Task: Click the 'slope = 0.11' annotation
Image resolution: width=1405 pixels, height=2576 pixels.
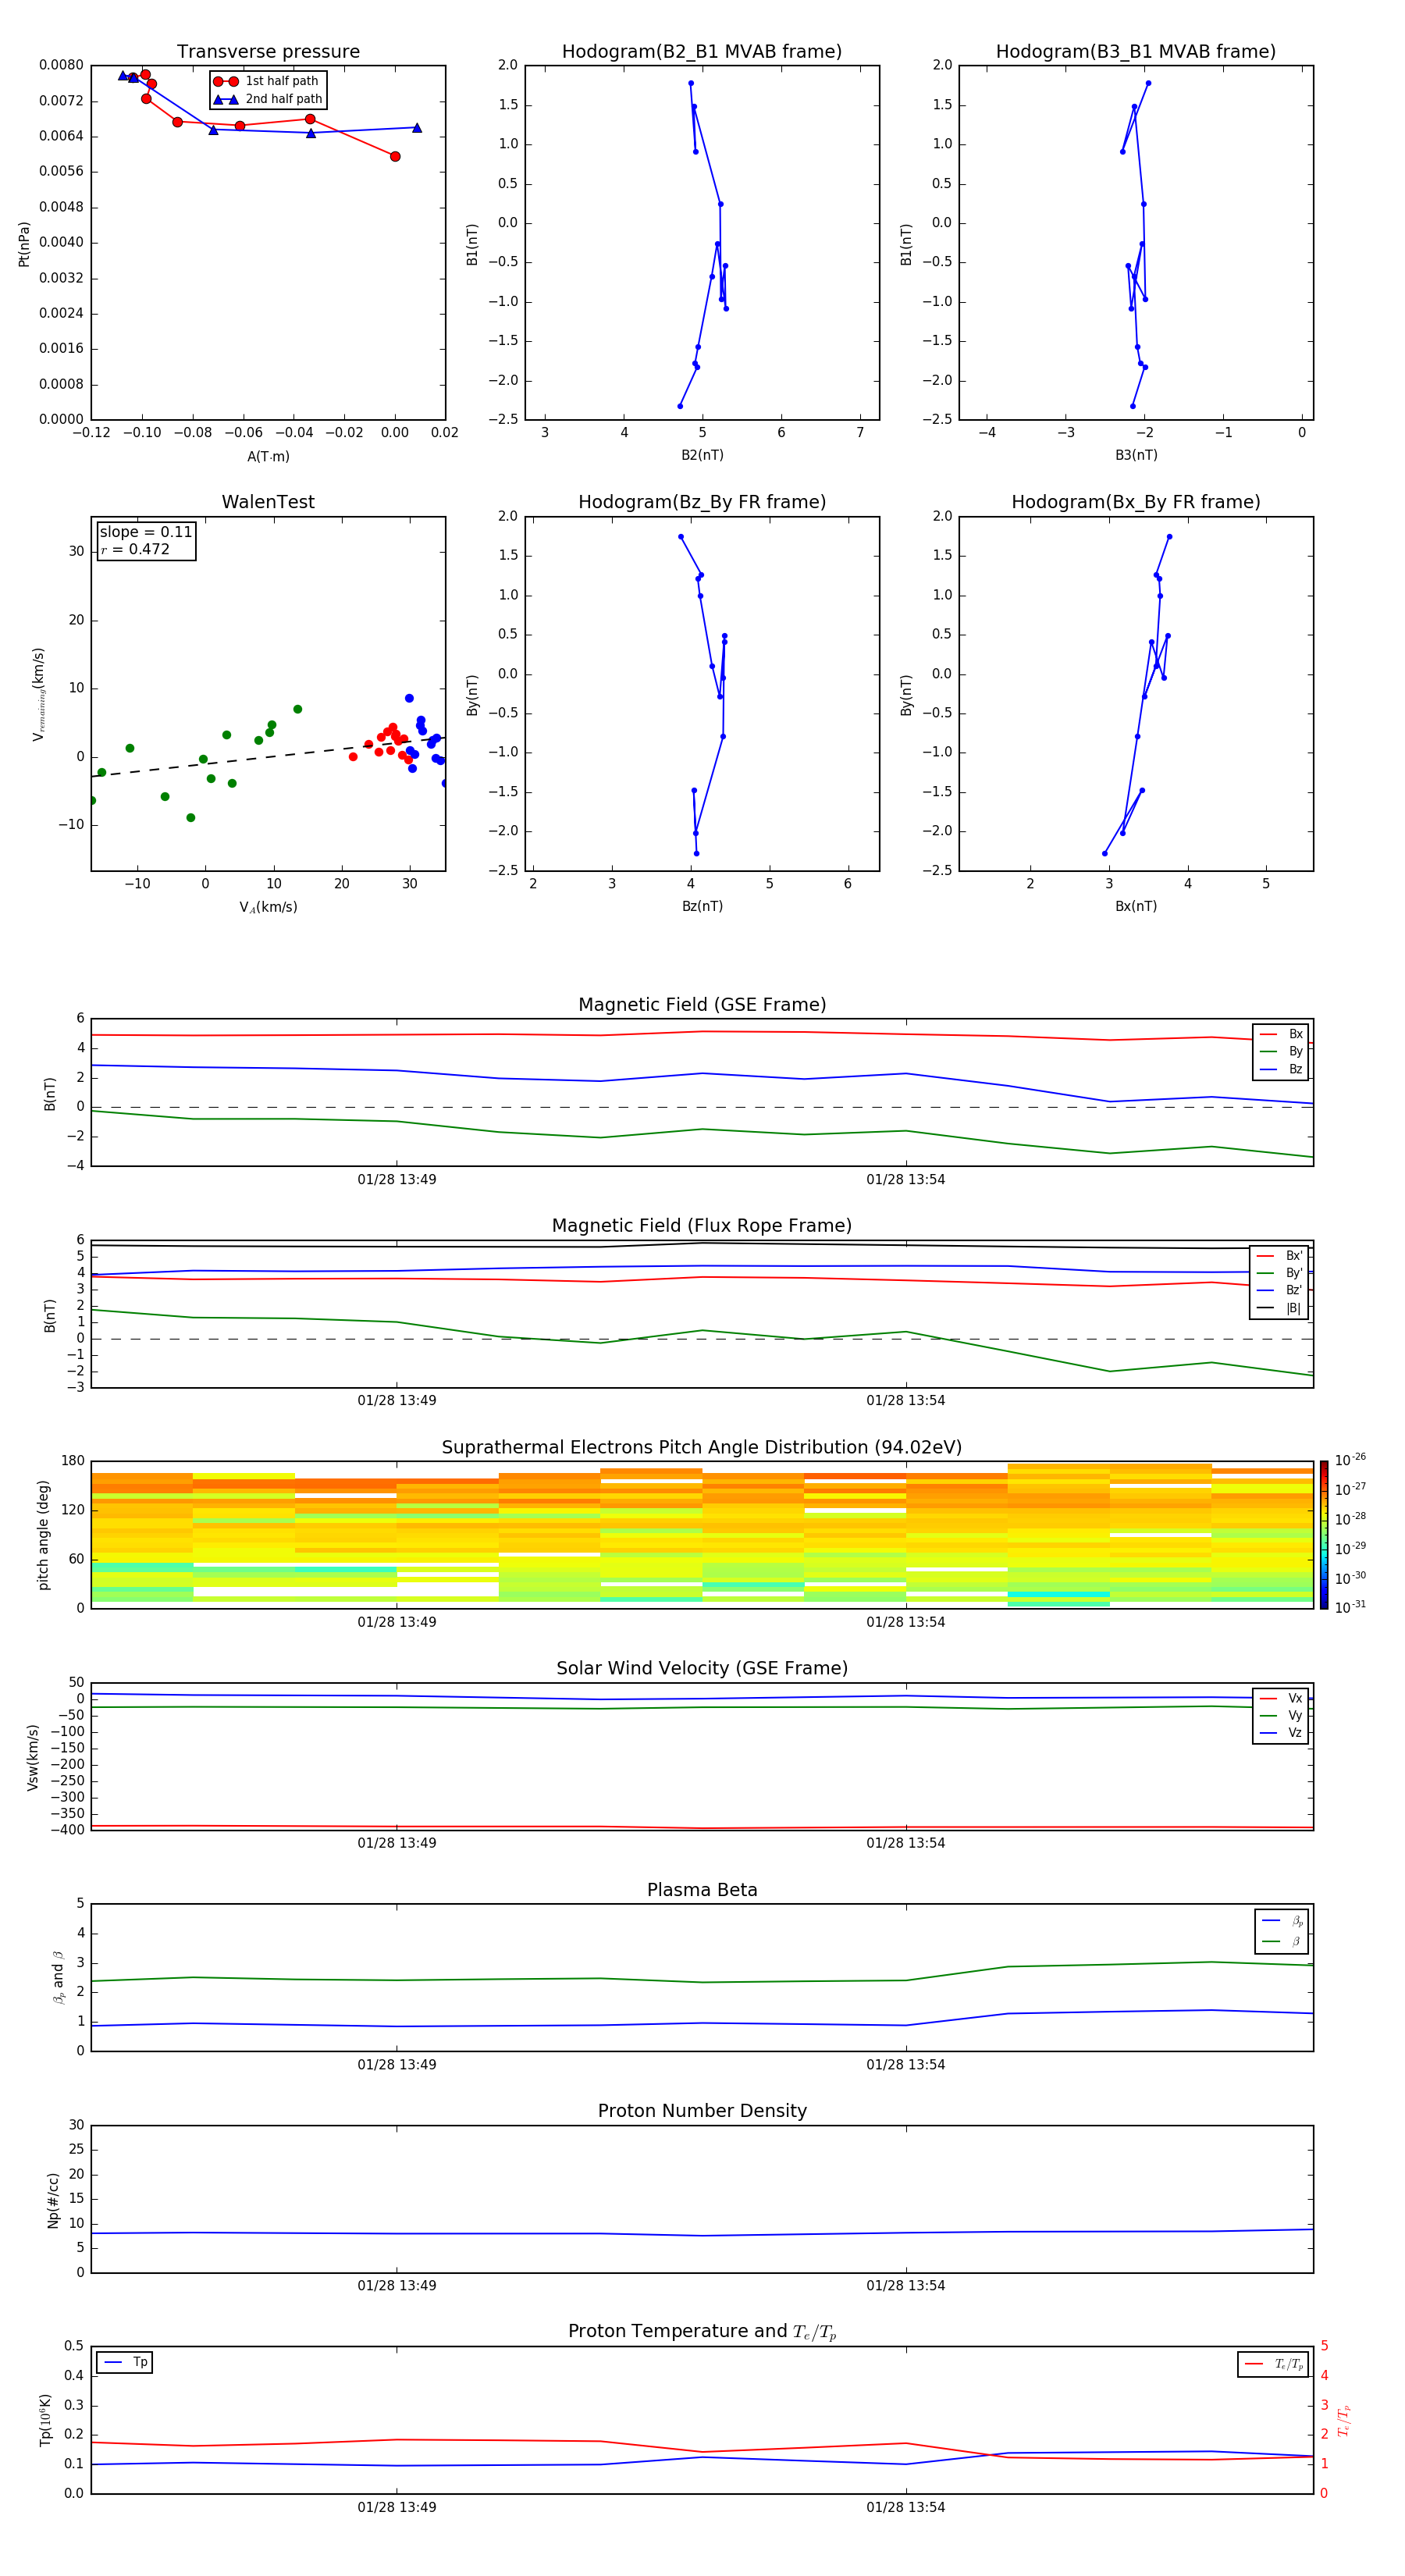Action: tap(146, 532)
